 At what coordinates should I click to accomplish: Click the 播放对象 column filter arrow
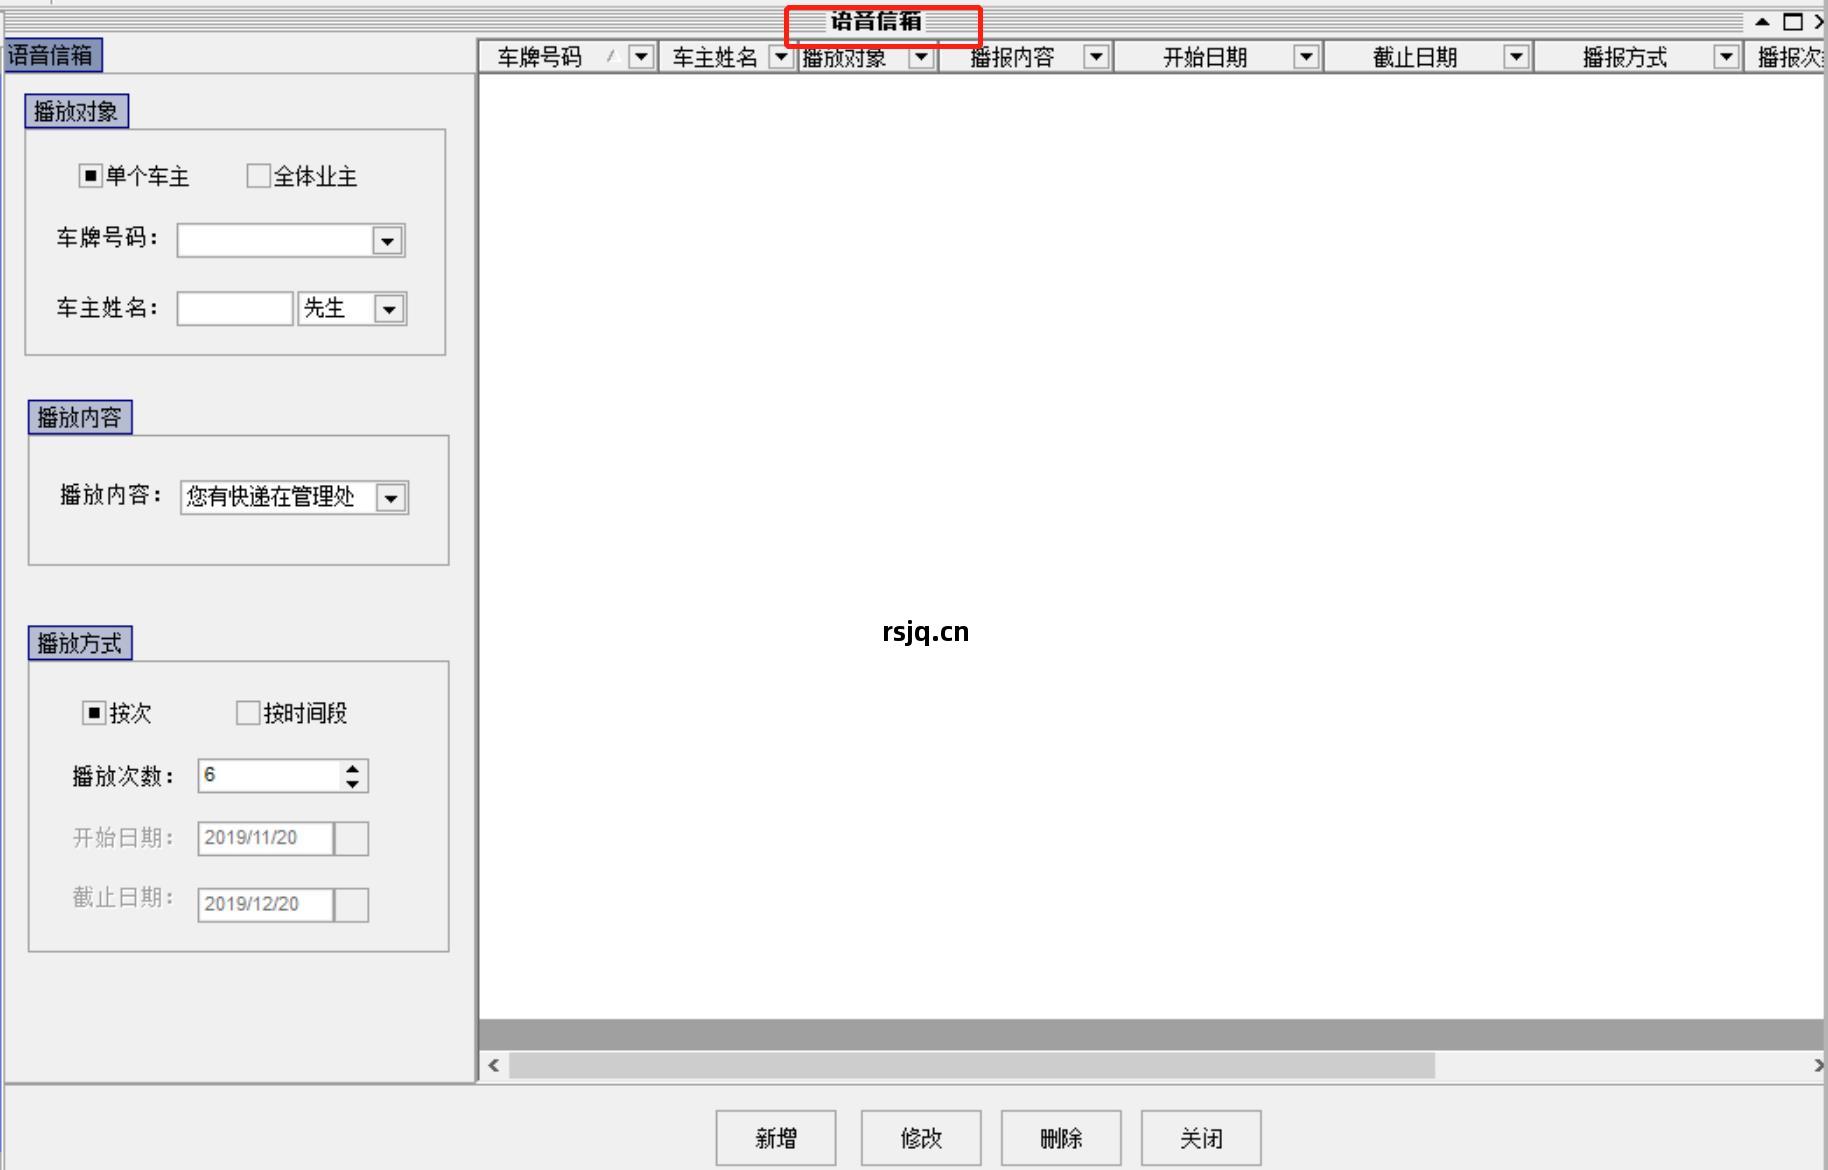[x=921, y=57]
